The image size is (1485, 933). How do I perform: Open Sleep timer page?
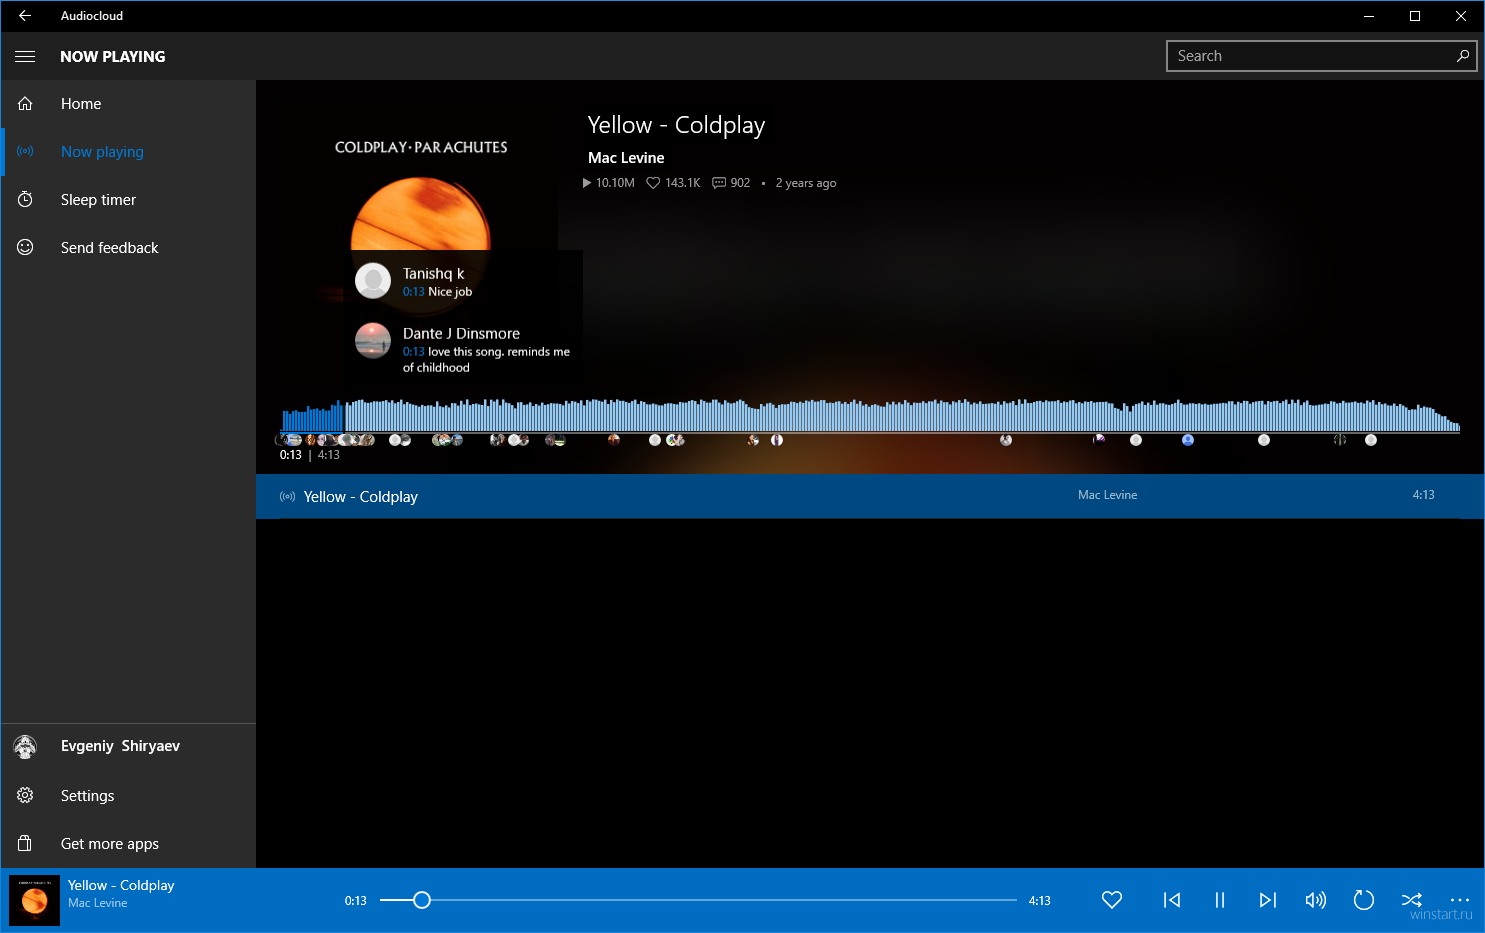[x=128, y=200]
